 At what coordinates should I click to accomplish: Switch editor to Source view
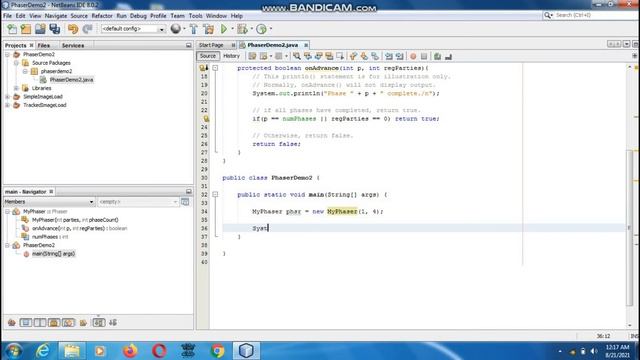point(208,56)
